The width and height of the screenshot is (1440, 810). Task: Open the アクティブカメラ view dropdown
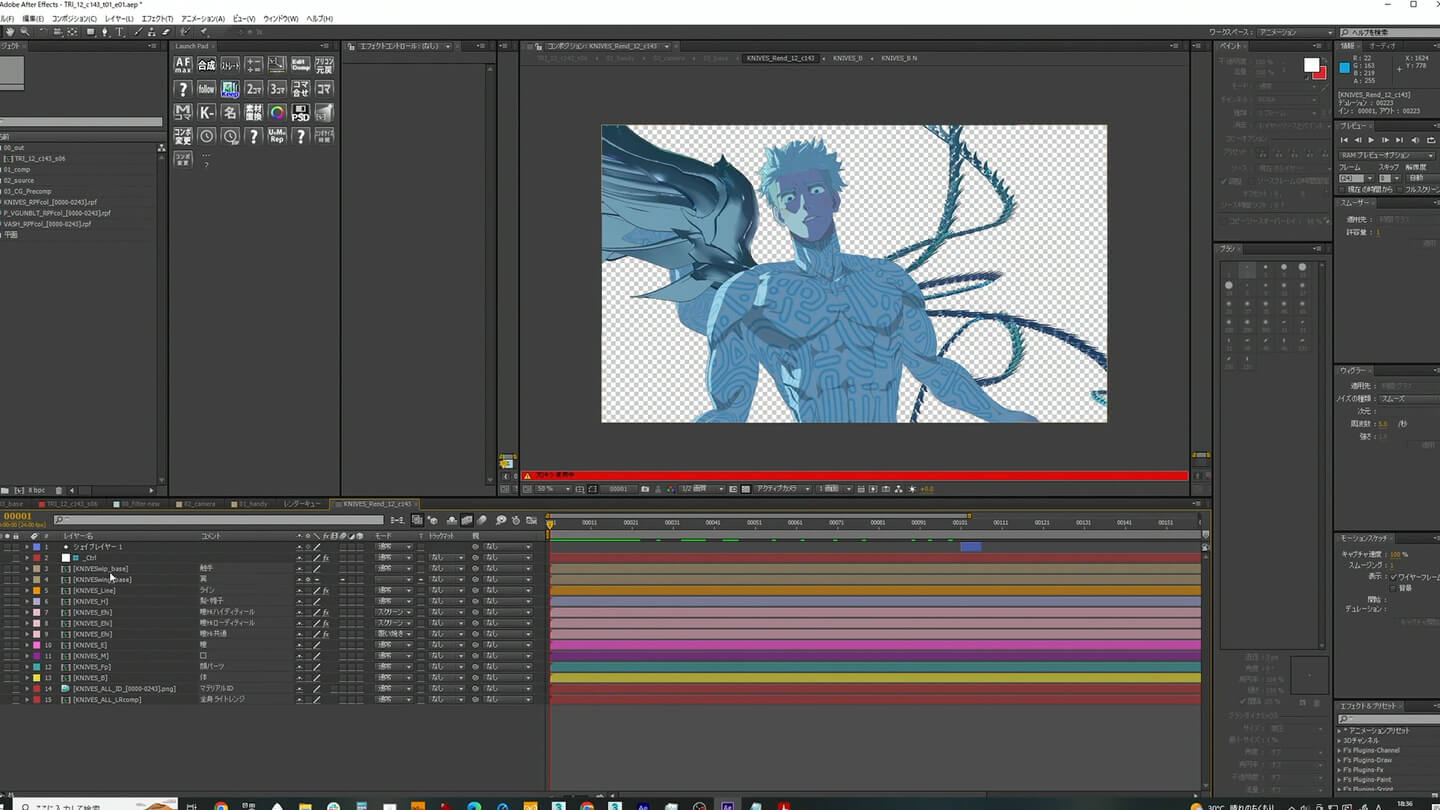pyautogui.click(x=783, y=489)
